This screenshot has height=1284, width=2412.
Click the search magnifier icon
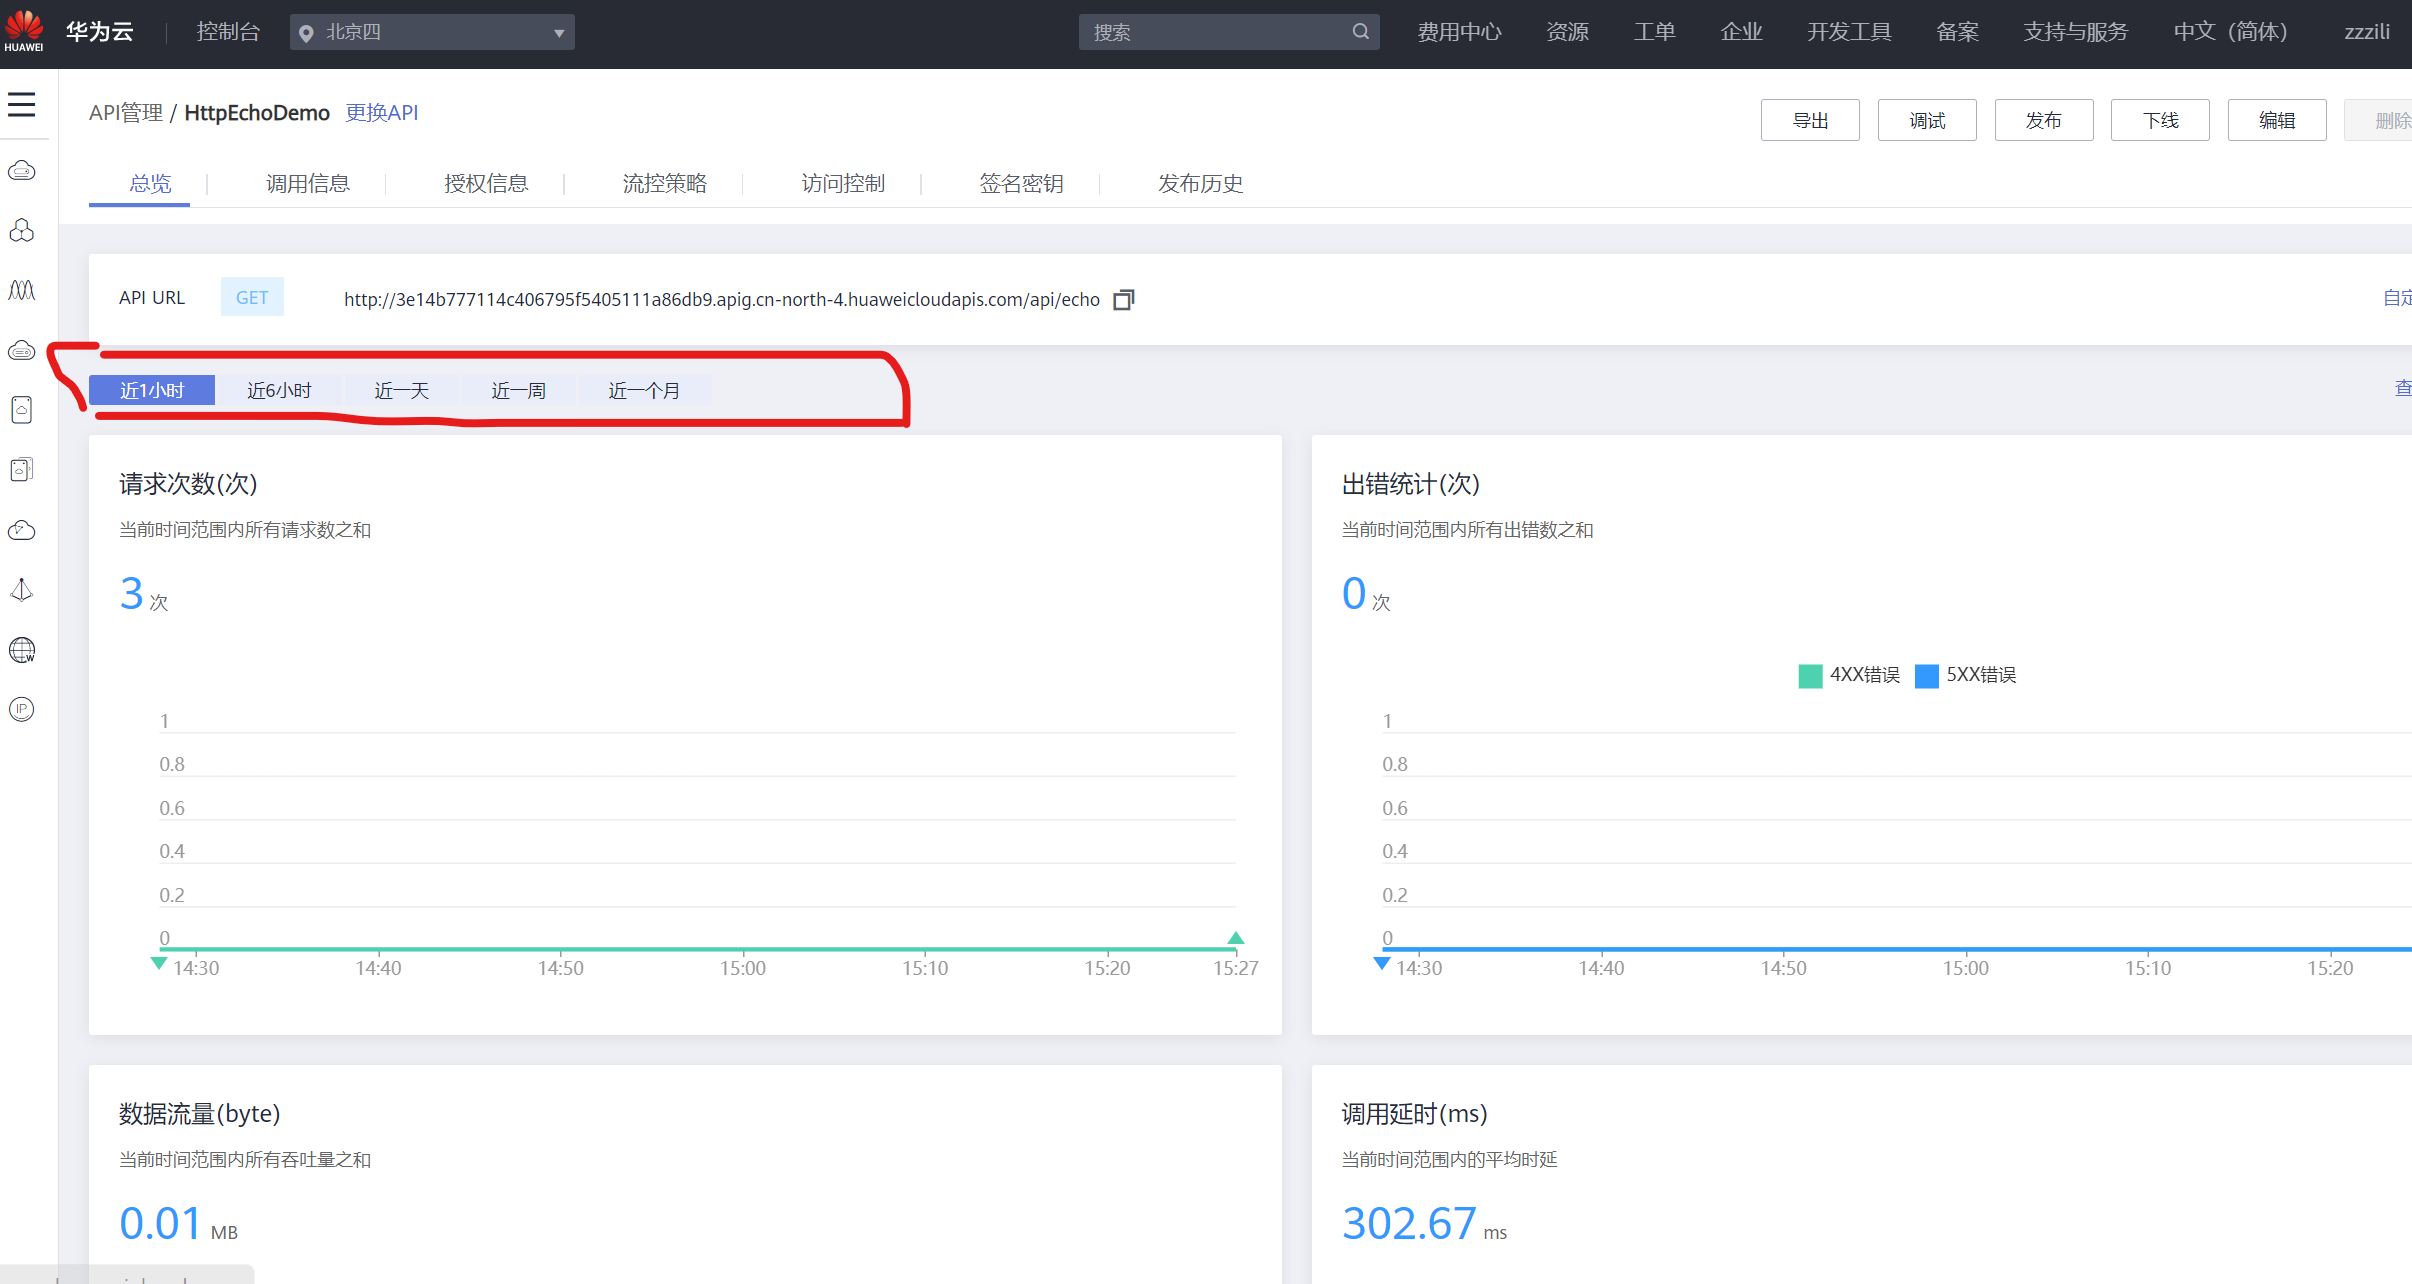click(1360, 32)
